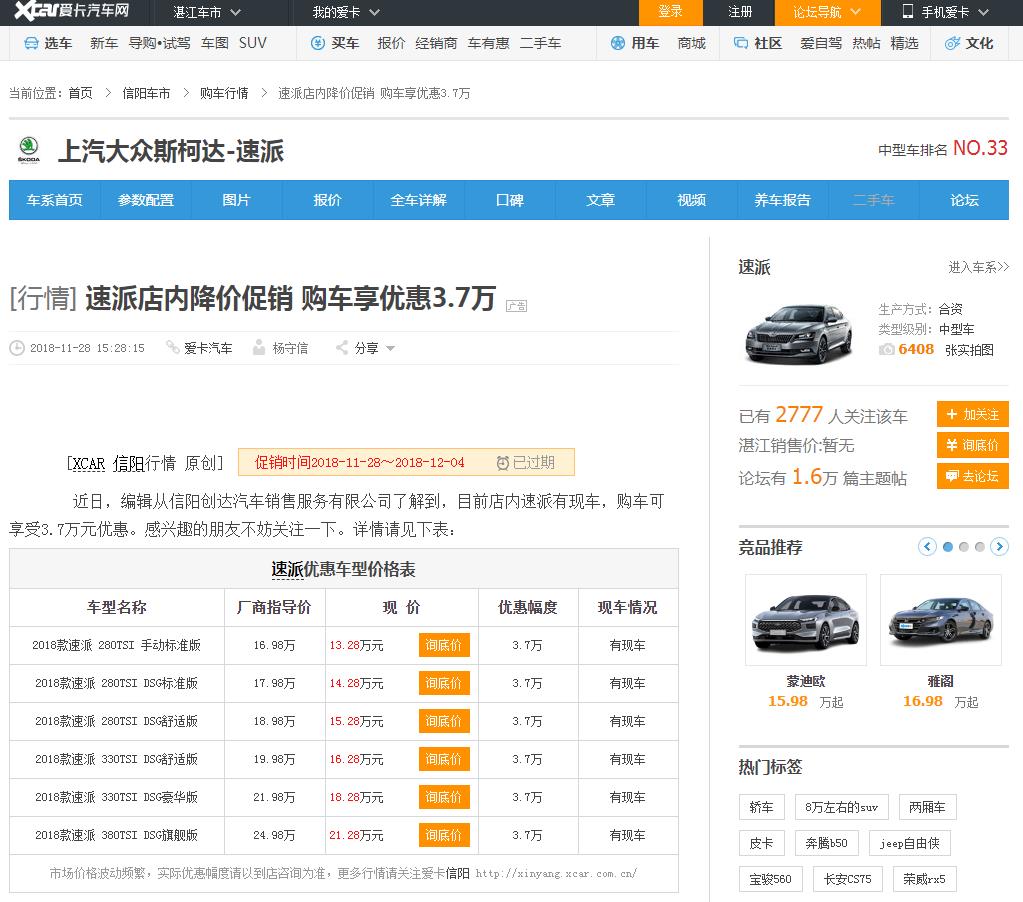Image resolution: width=1023 pixels, height=902 pixels.
Task: Click the 加关注 follow button
Action: tap(973, 415)
